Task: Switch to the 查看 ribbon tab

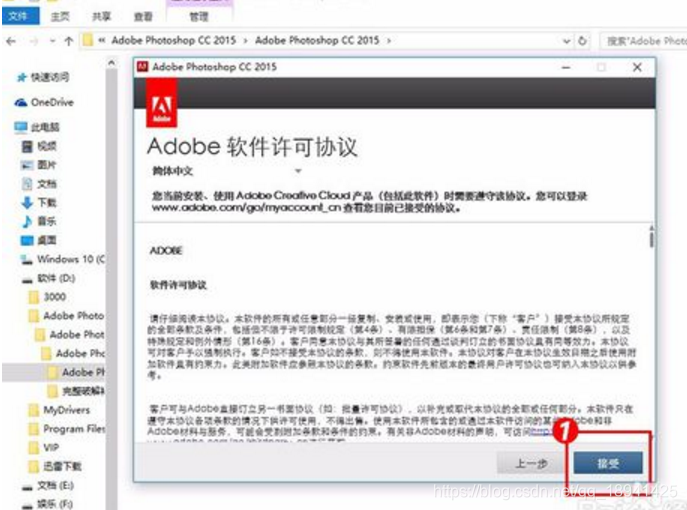Action: click(143, 17)
